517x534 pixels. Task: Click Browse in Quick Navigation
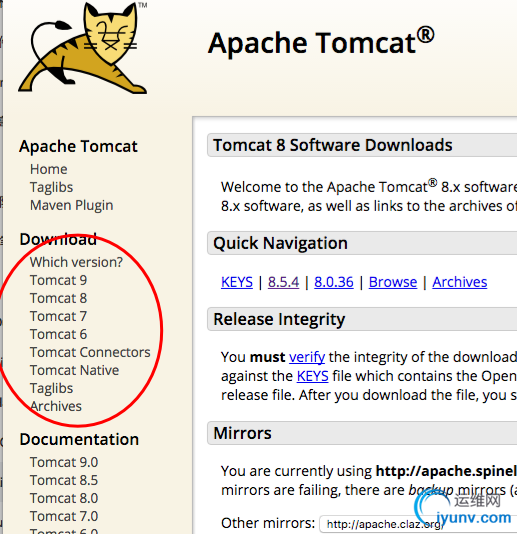[x=393, y=282]
